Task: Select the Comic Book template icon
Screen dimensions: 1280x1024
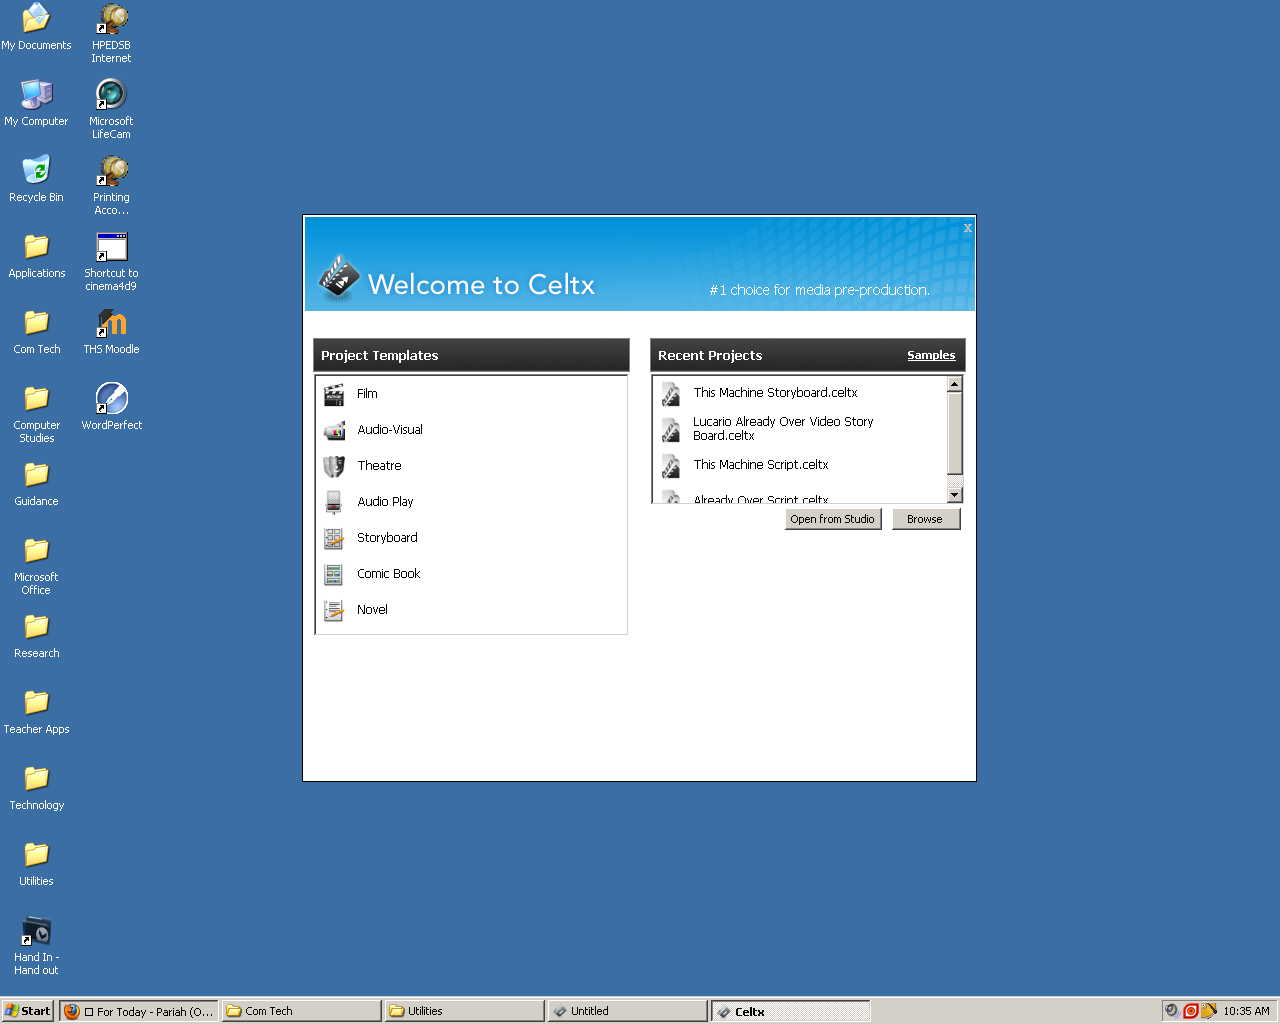Action: click(334, 574)
